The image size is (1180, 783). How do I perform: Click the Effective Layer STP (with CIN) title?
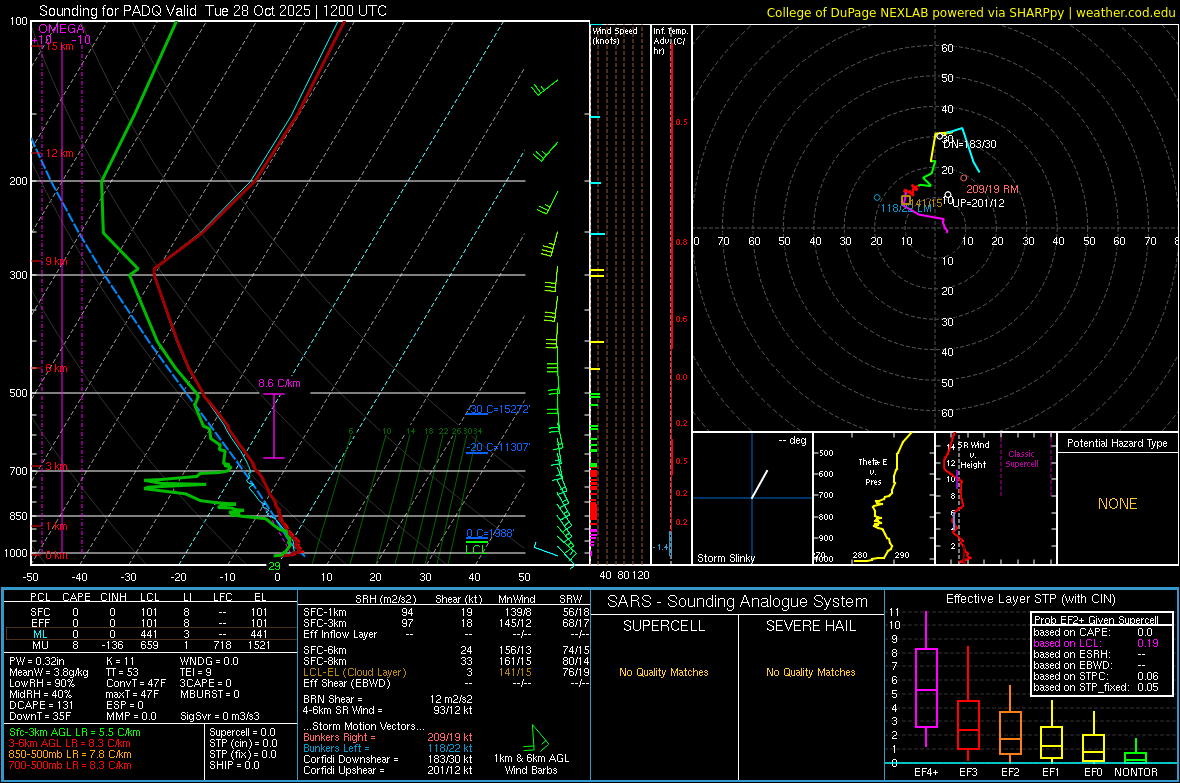[1030, 599]
